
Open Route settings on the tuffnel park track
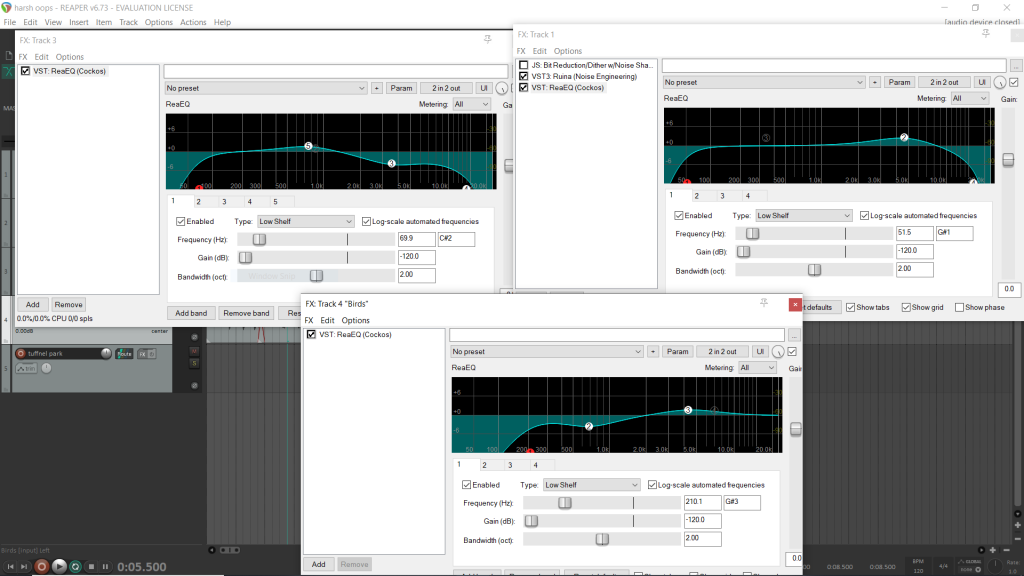click(124, 353)
